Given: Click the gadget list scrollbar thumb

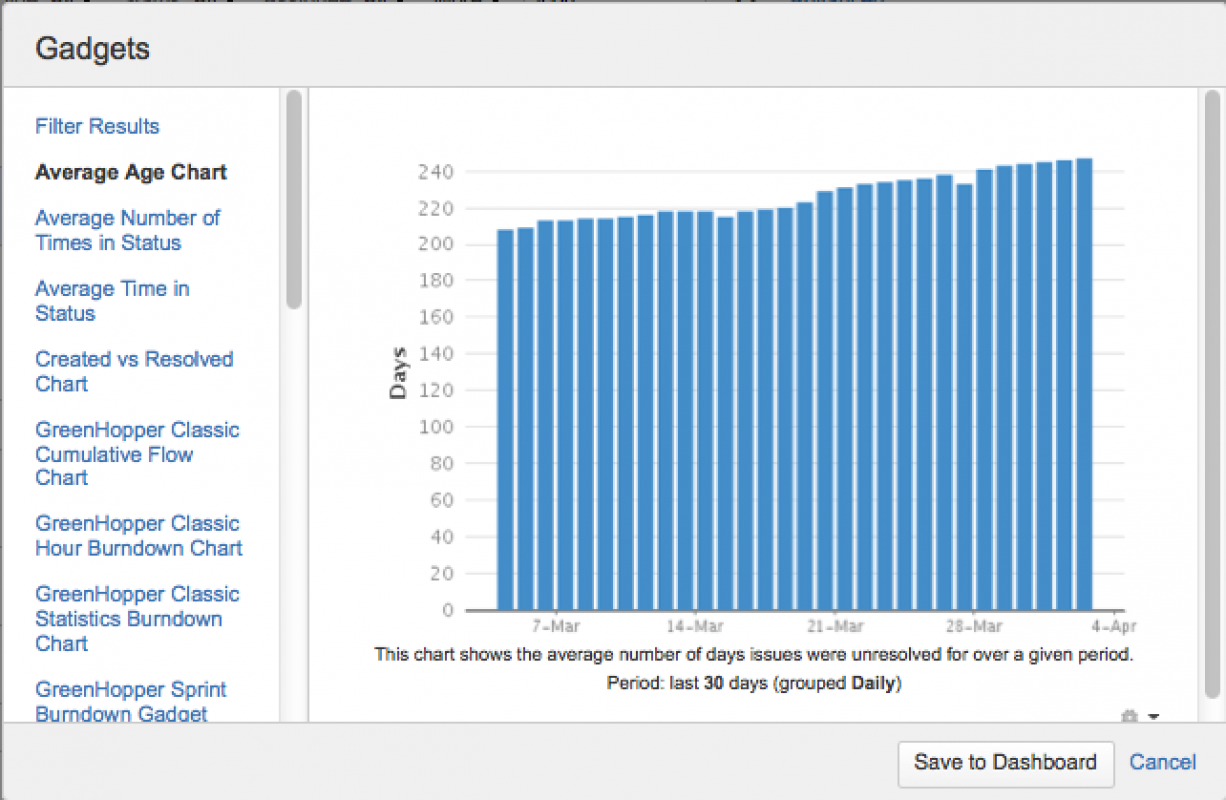Looking at the screenshot, I should click(x=293, y=200).
